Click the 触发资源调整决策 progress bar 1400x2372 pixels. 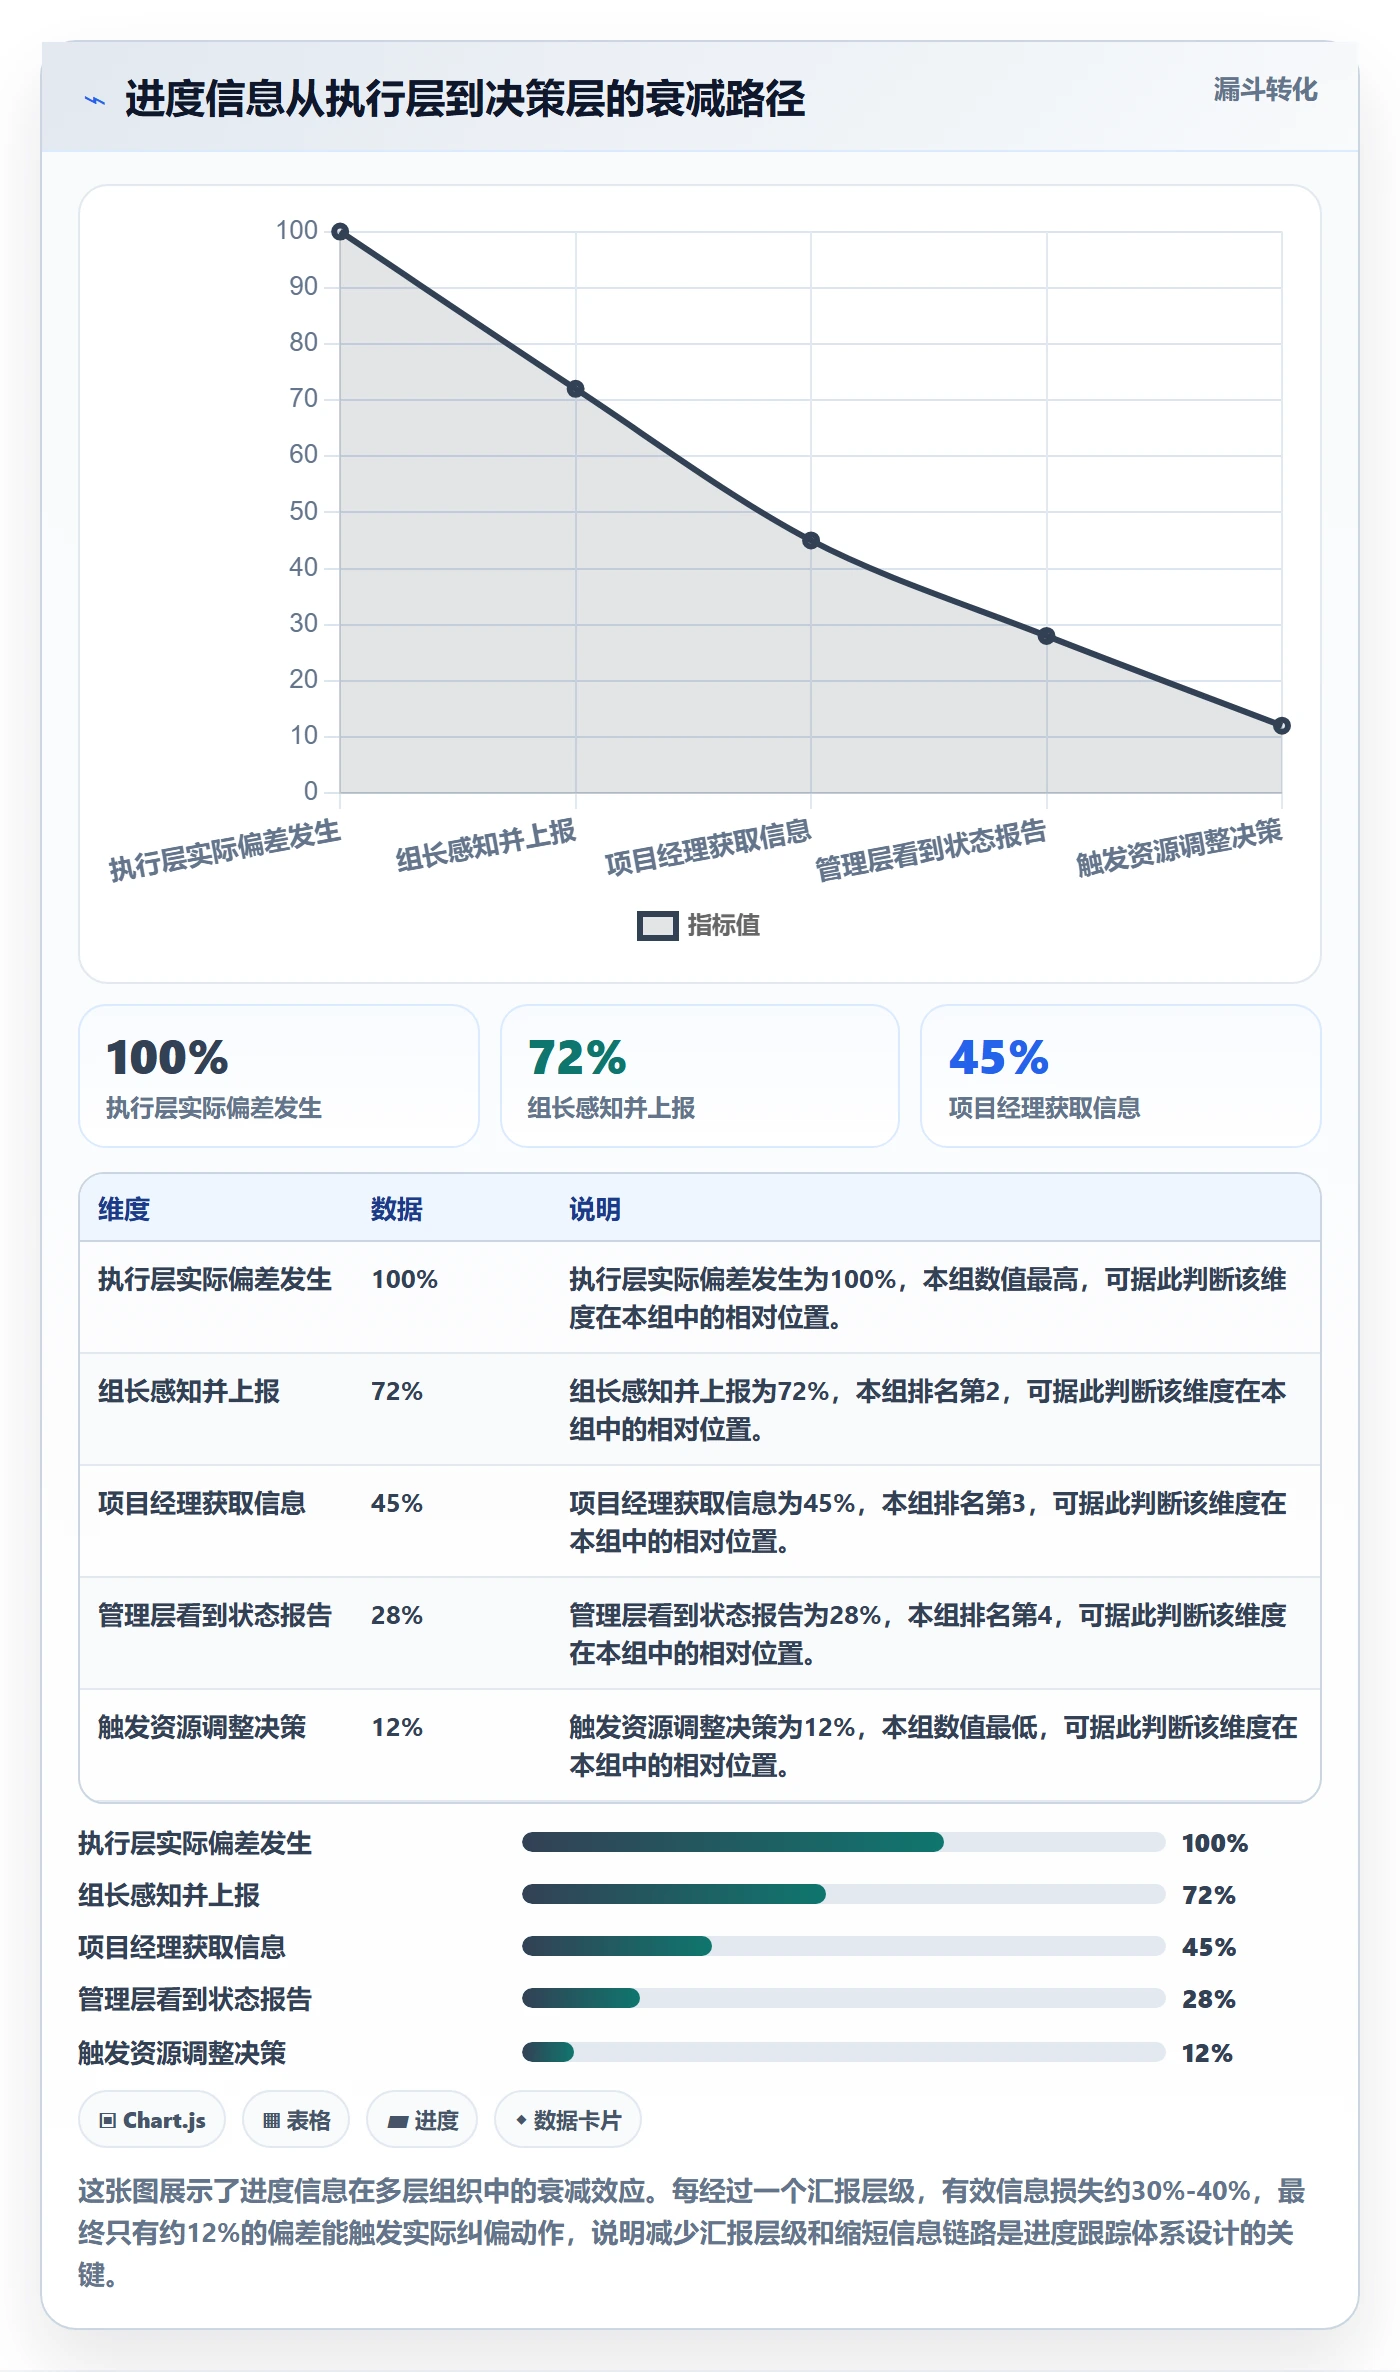coord(844,2052)
